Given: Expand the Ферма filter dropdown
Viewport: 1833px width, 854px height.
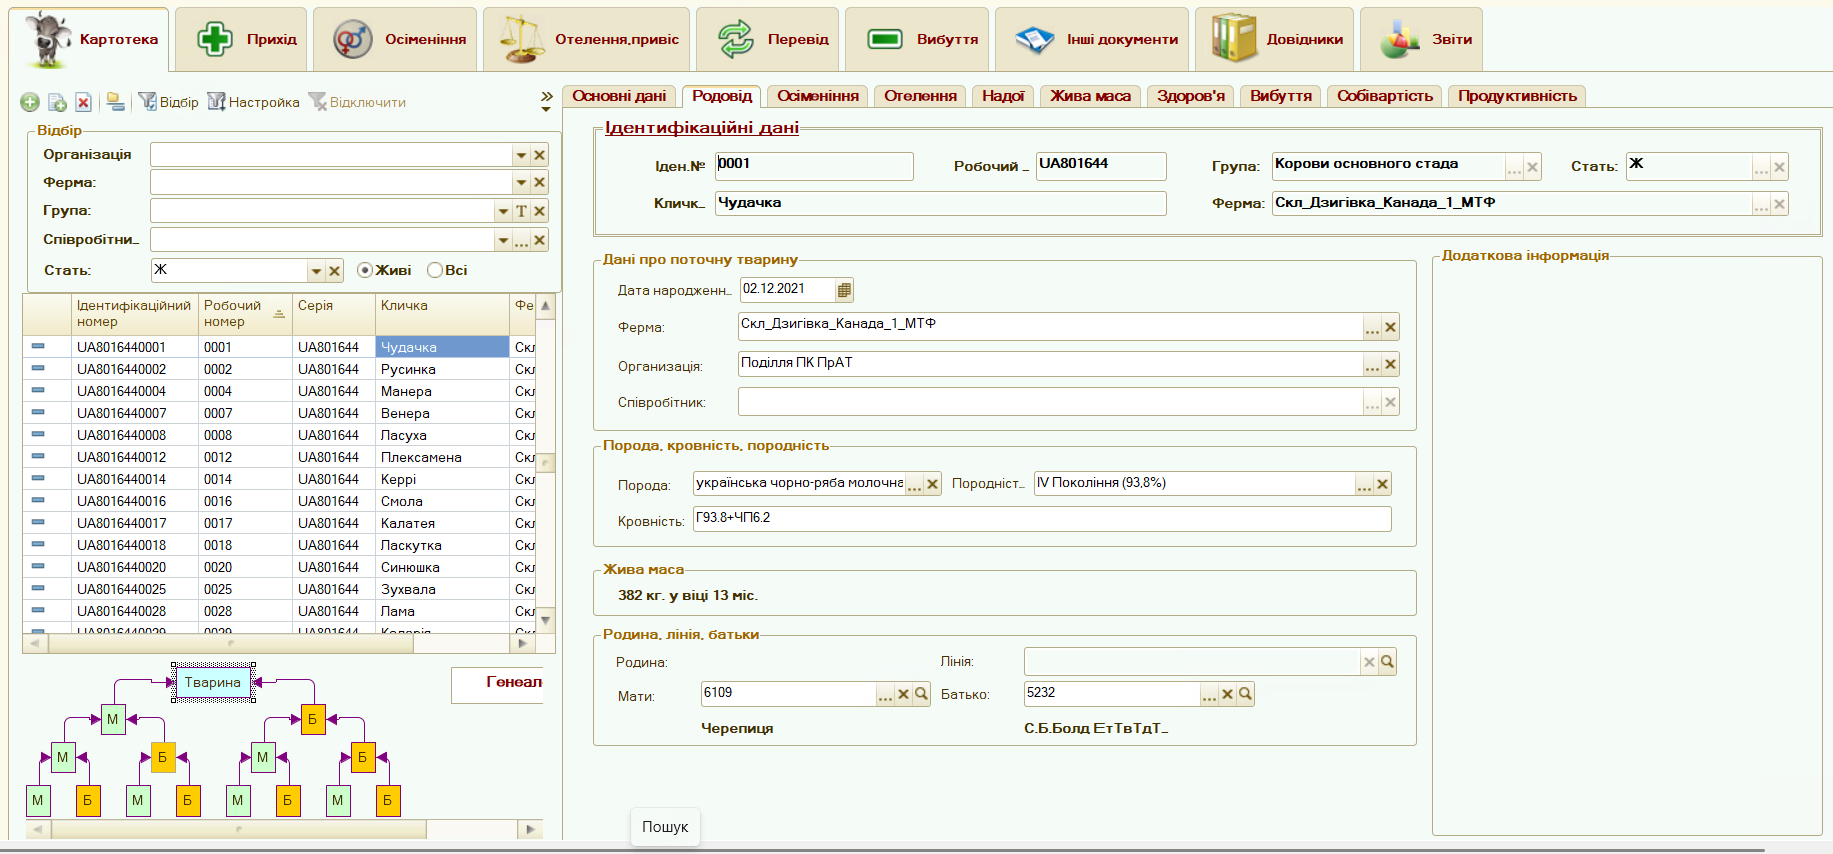Looking at the screenshot, I should (x=521, y=183).
